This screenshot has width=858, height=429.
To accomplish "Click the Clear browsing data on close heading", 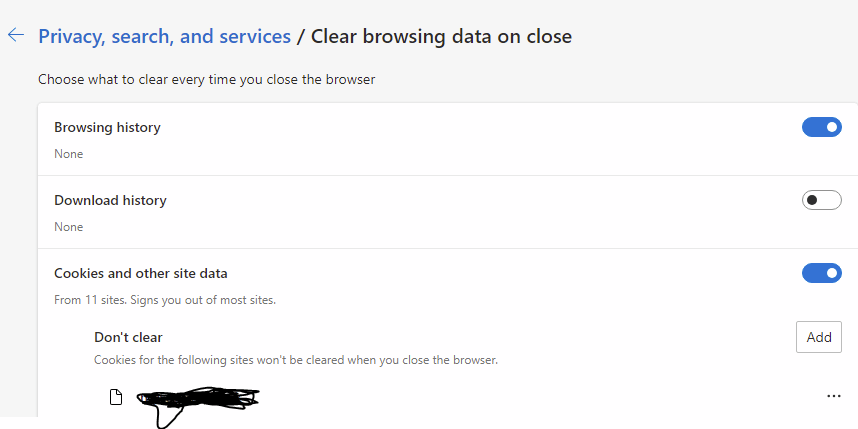I will pos(441,37).
